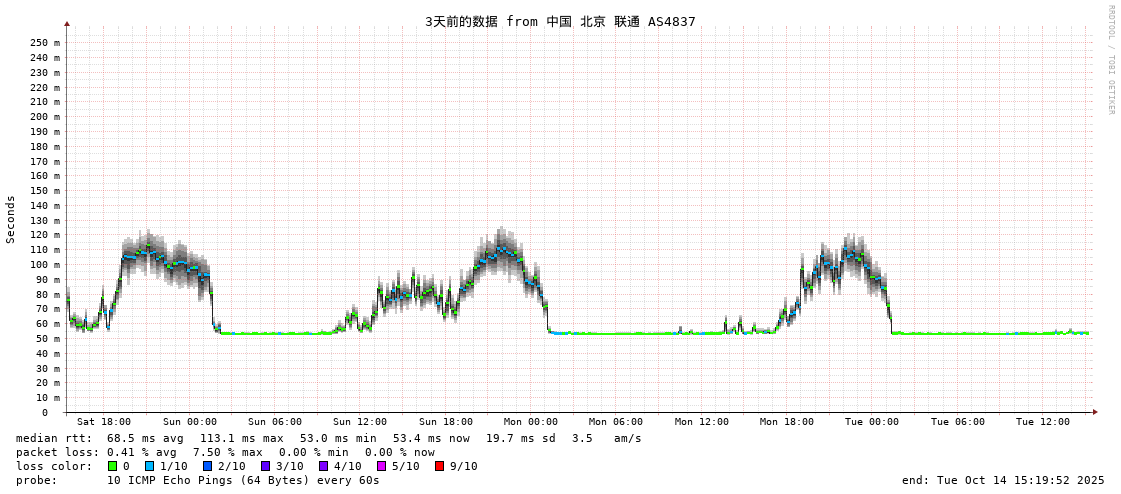The width and height of the screenshot is (1121, 494).
Task: Click the "100 m" y-axis label
Action: click(44, 265)
